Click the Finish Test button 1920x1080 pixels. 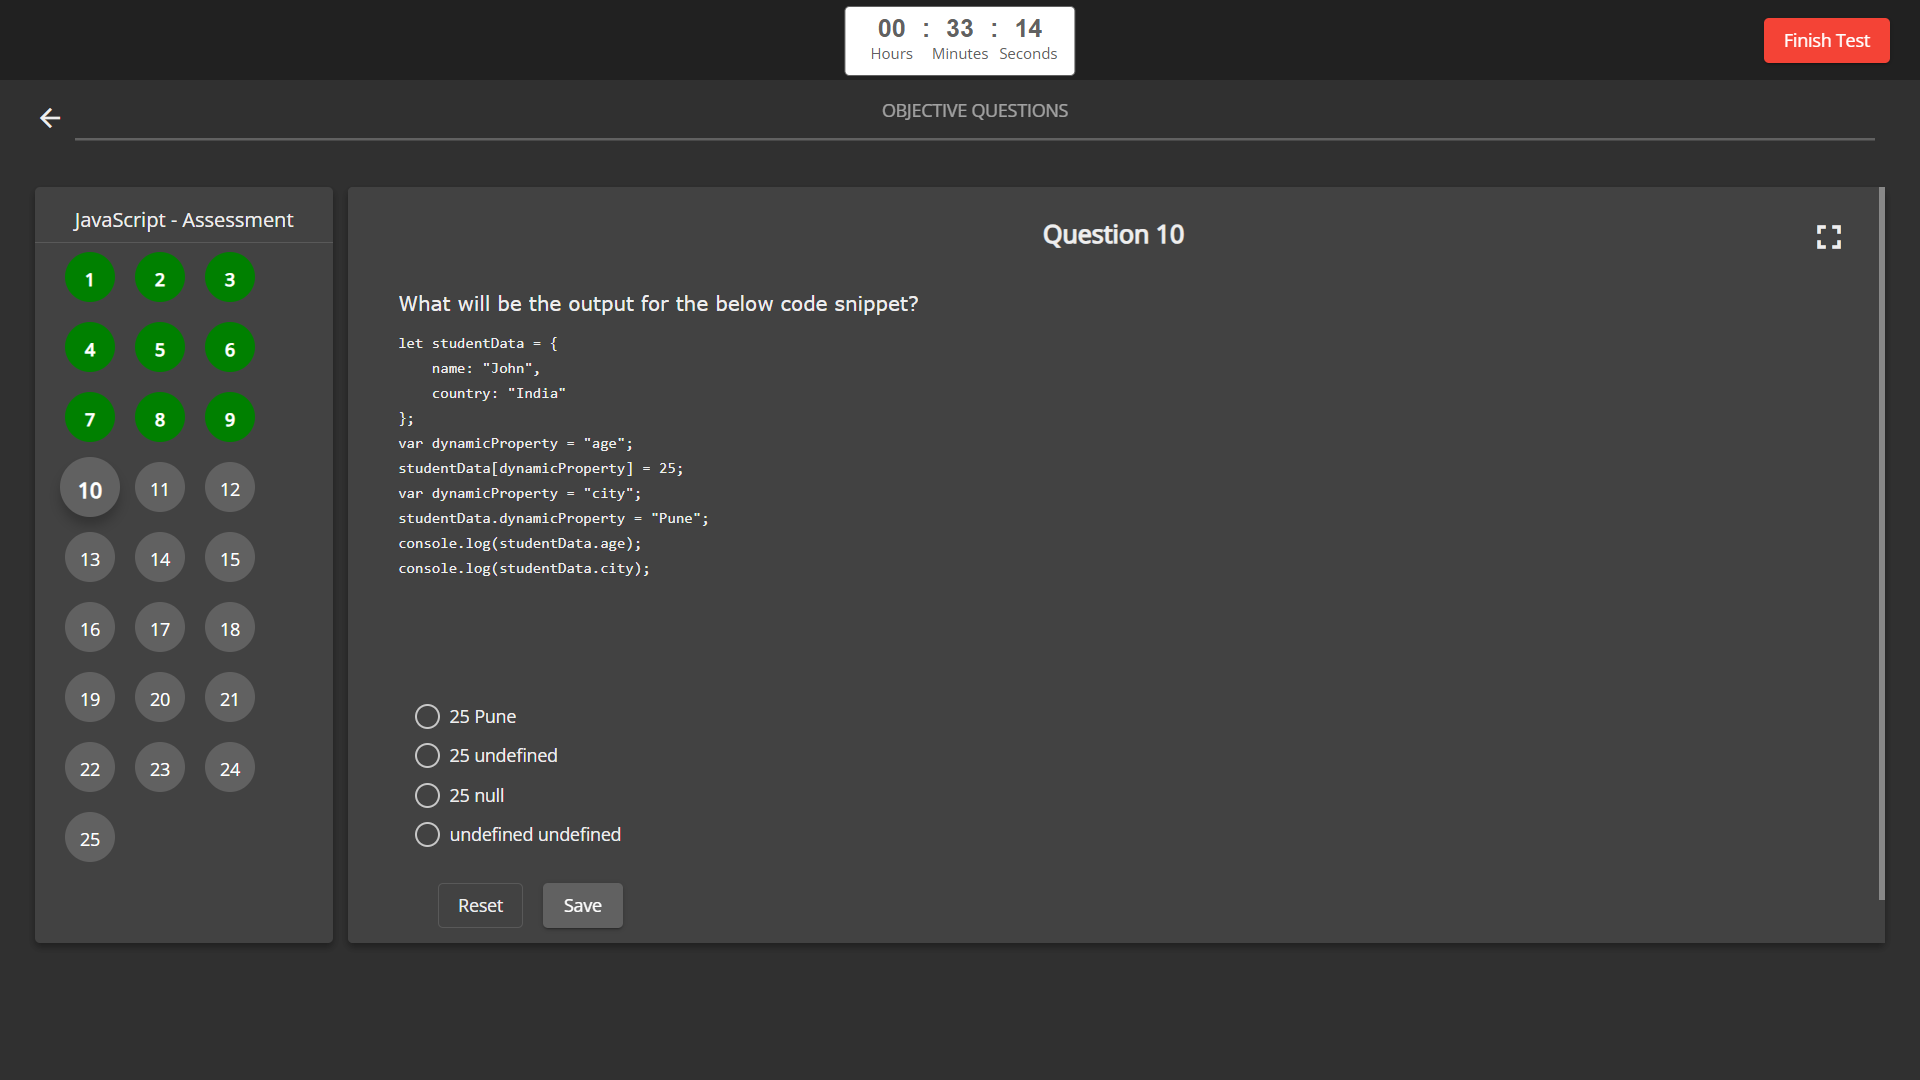1826,41
